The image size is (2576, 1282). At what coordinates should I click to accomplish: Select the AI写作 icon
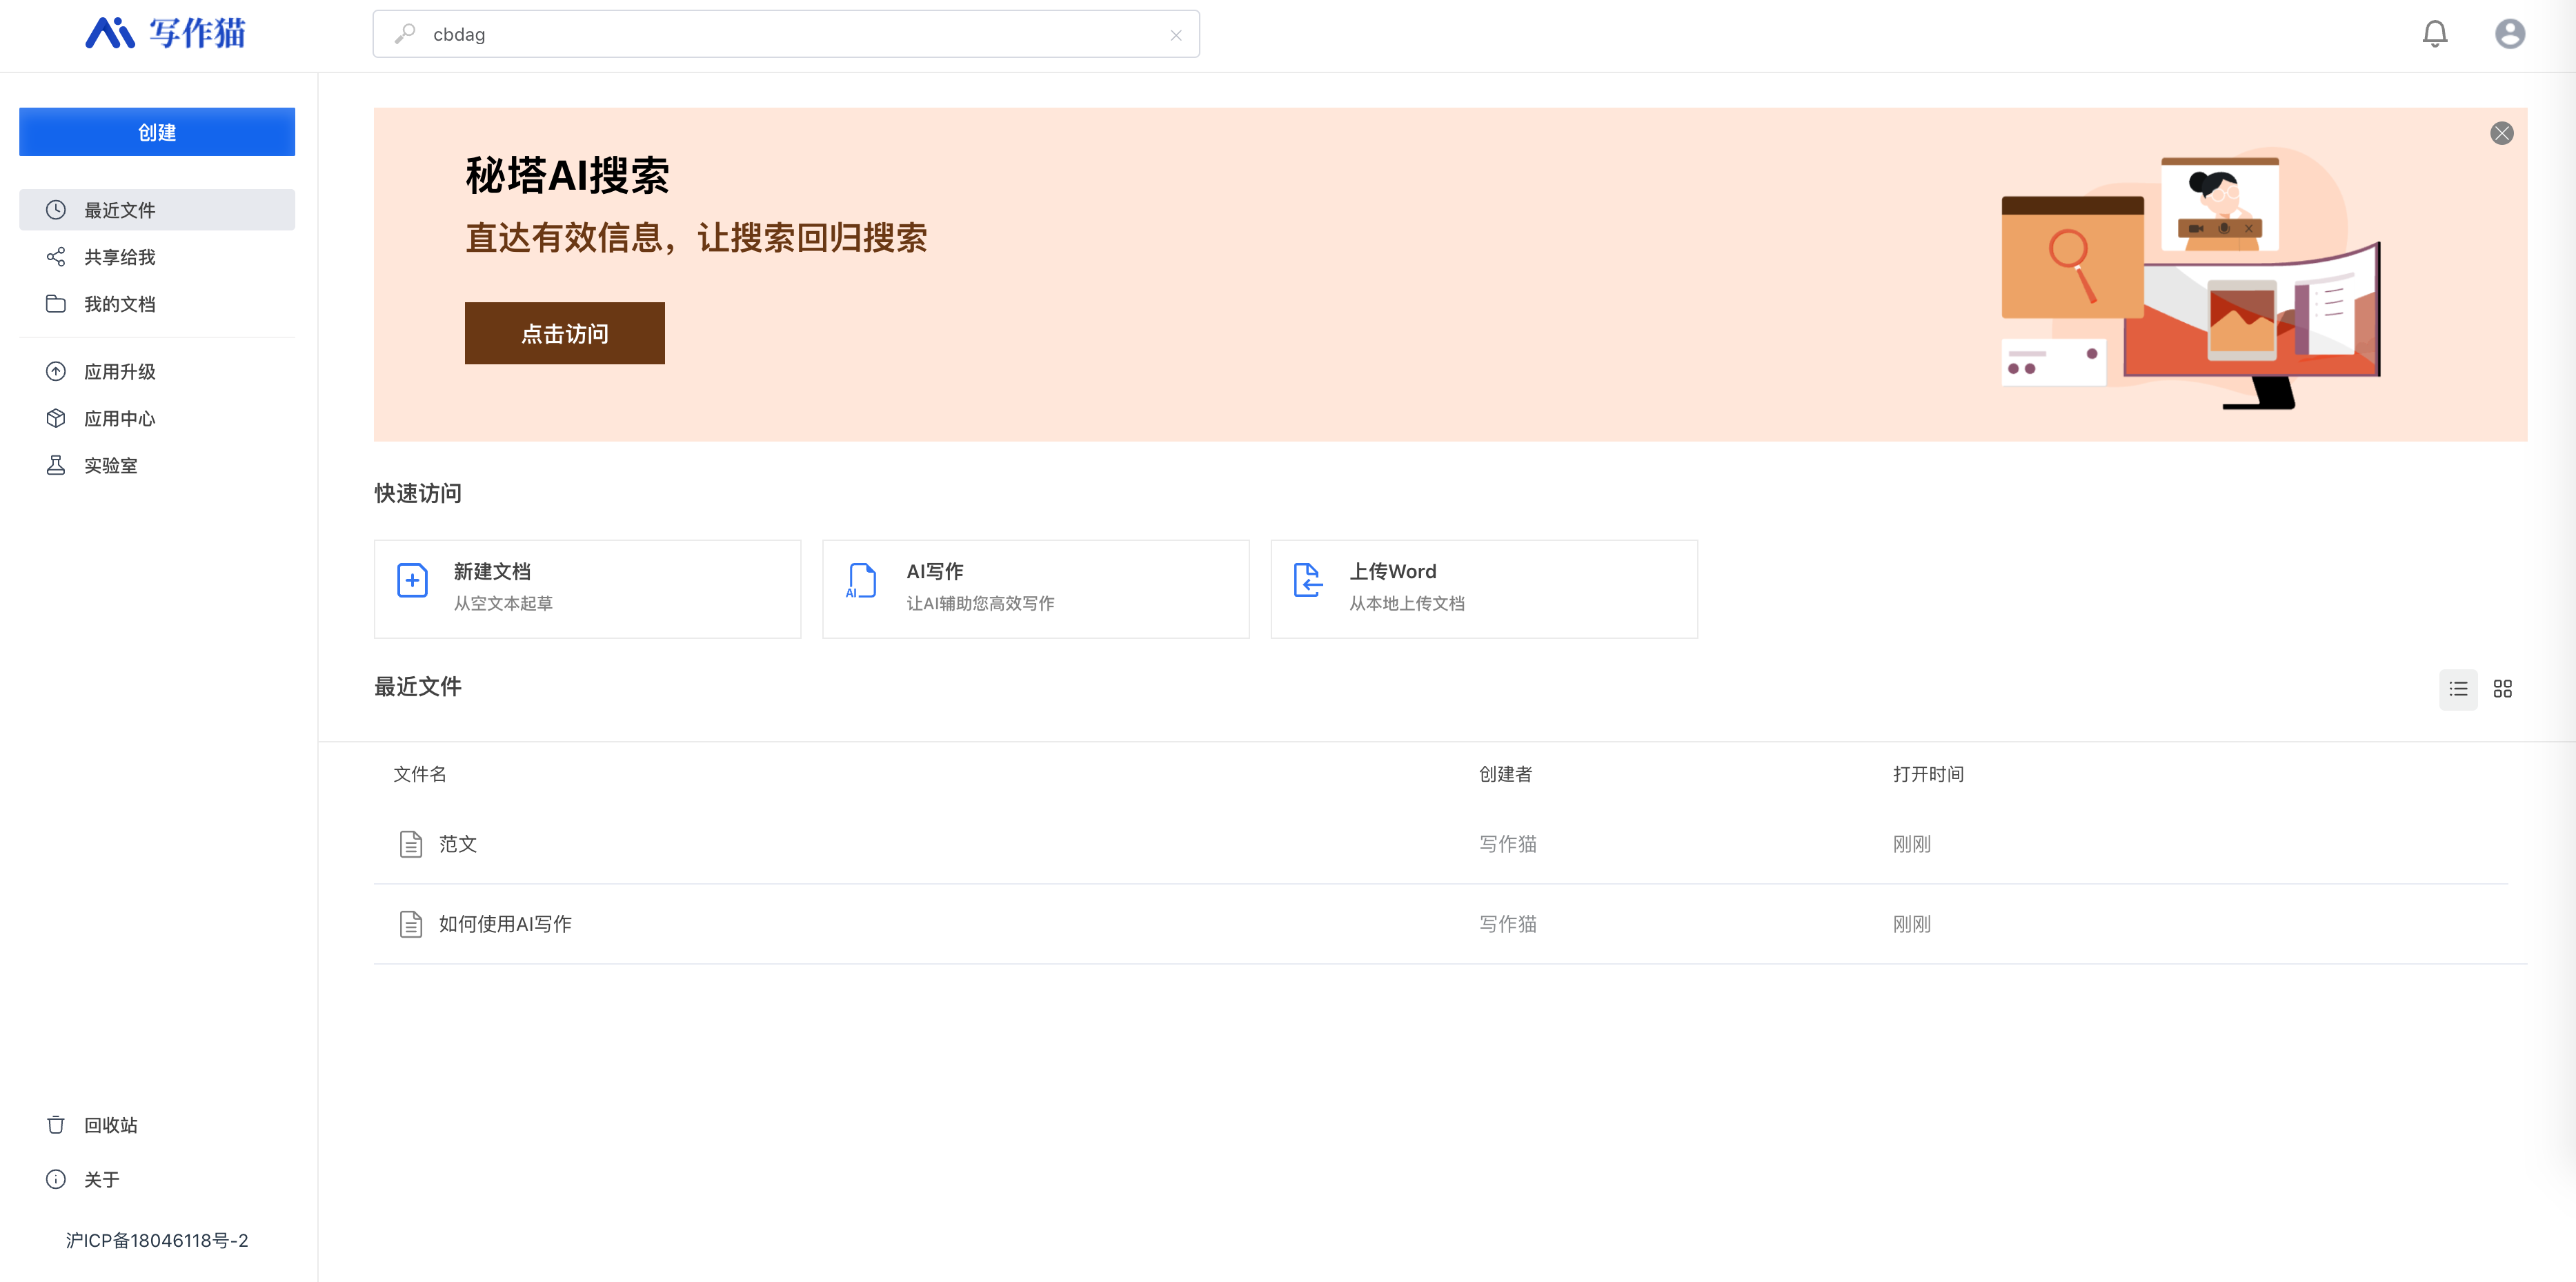(x=861, y=585)
